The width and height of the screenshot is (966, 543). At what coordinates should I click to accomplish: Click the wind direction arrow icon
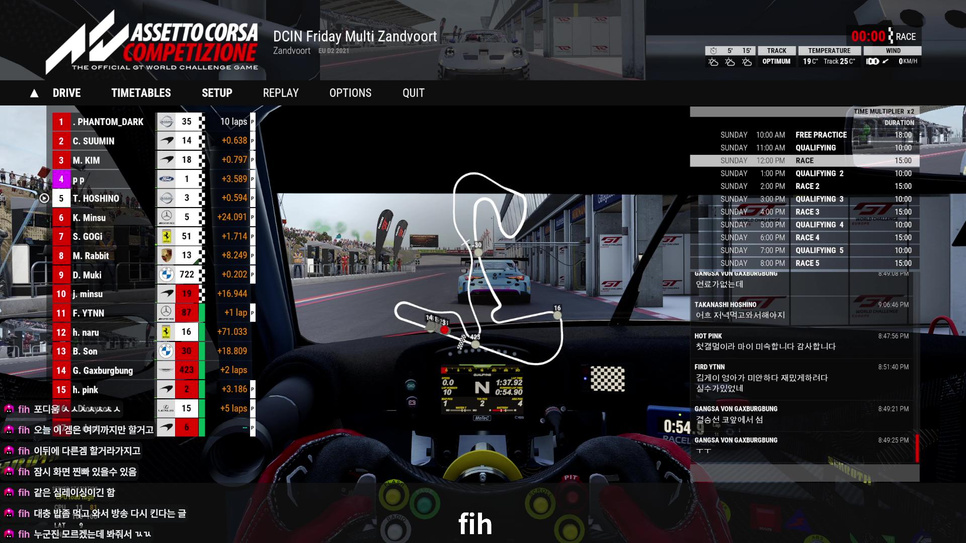click(886, 62)
